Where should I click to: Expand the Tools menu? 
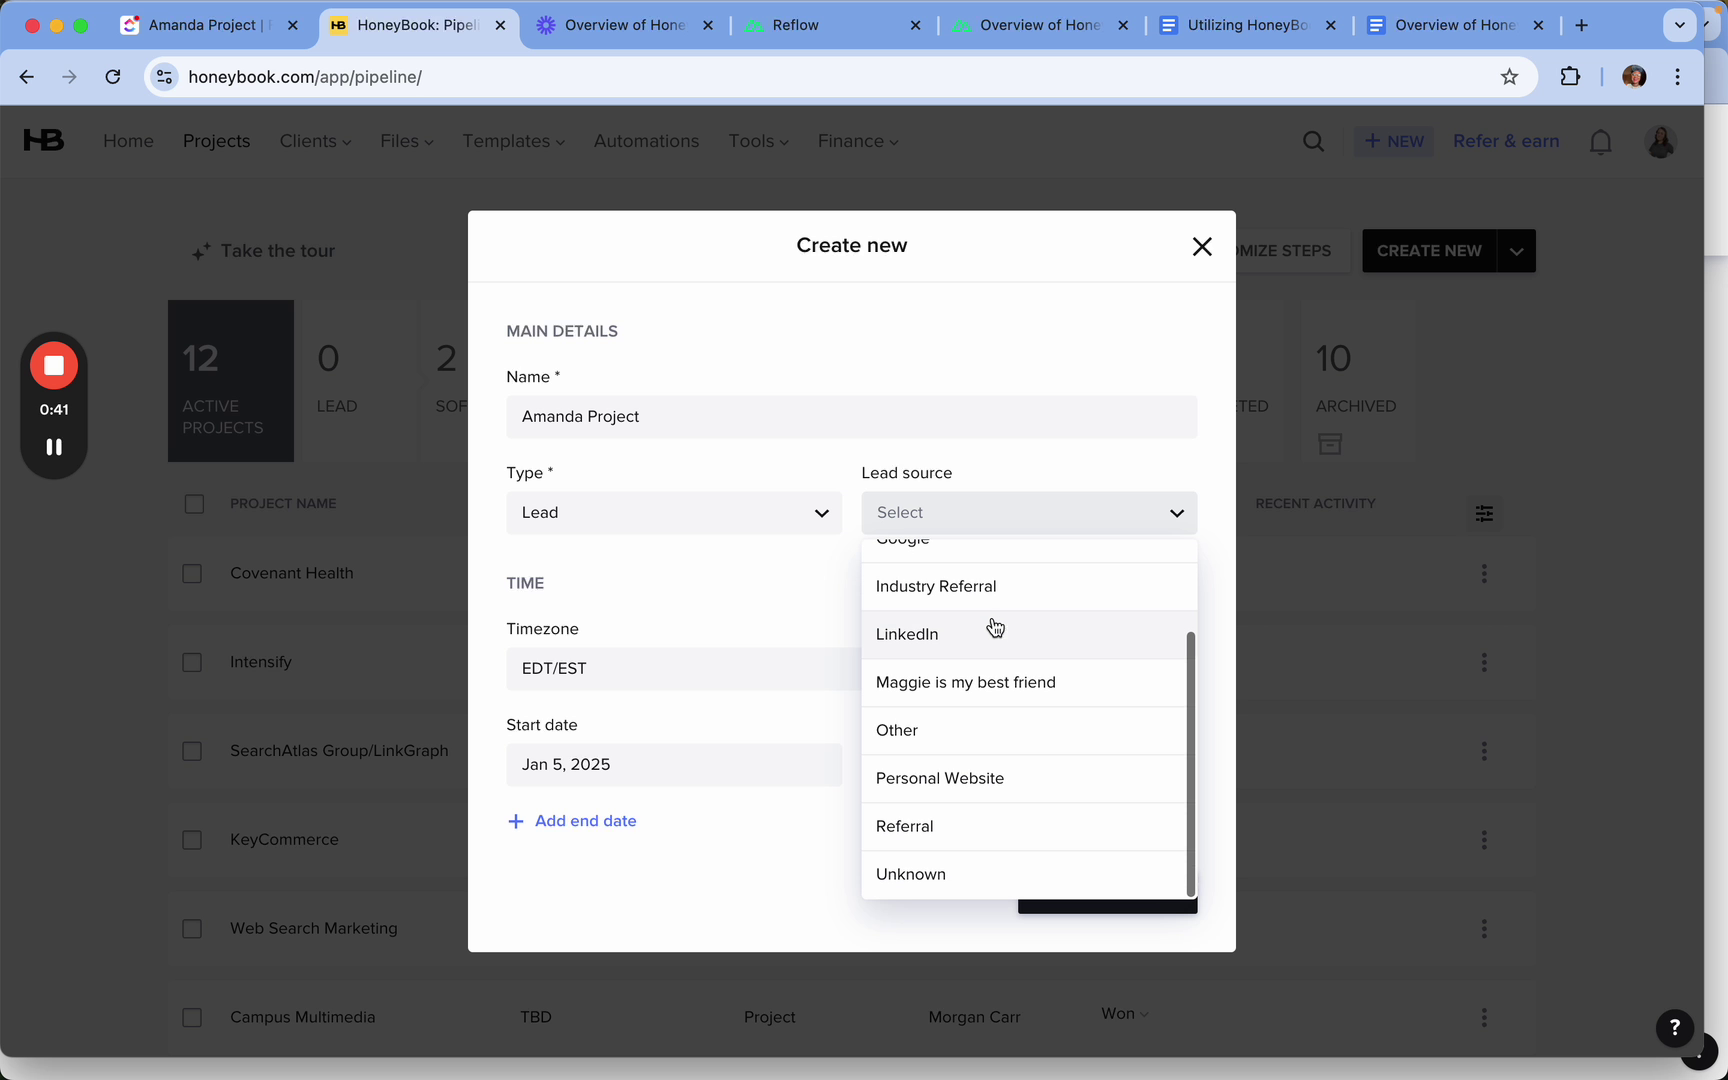[759, 142]
